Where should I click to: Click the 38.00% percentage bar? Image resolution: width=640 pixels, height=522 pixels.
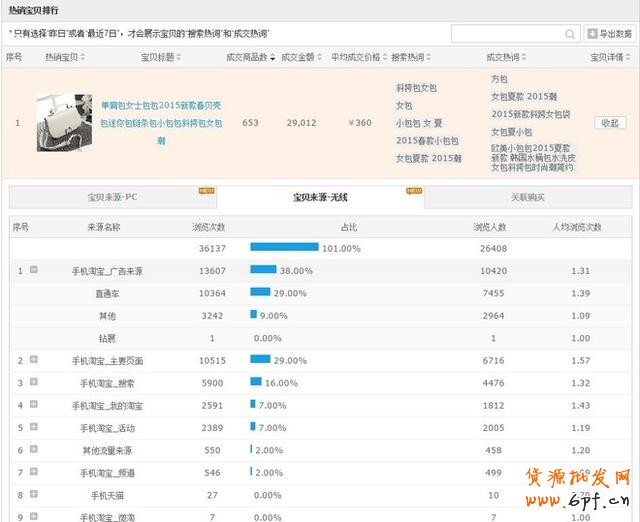tap(263, 270)
